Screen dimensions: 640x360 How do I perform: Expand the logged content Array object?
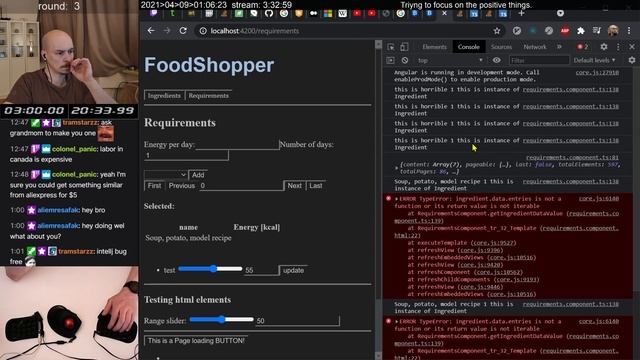[396, 167]
